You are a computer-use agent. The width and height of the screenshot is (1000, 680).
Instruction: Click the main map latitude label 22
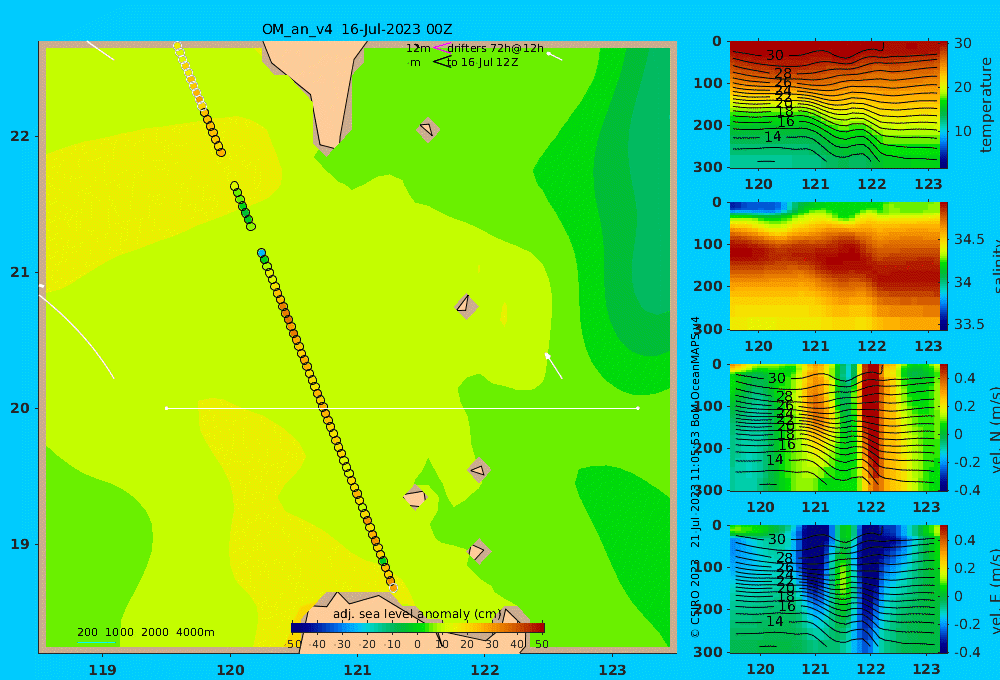coord(20,136)
